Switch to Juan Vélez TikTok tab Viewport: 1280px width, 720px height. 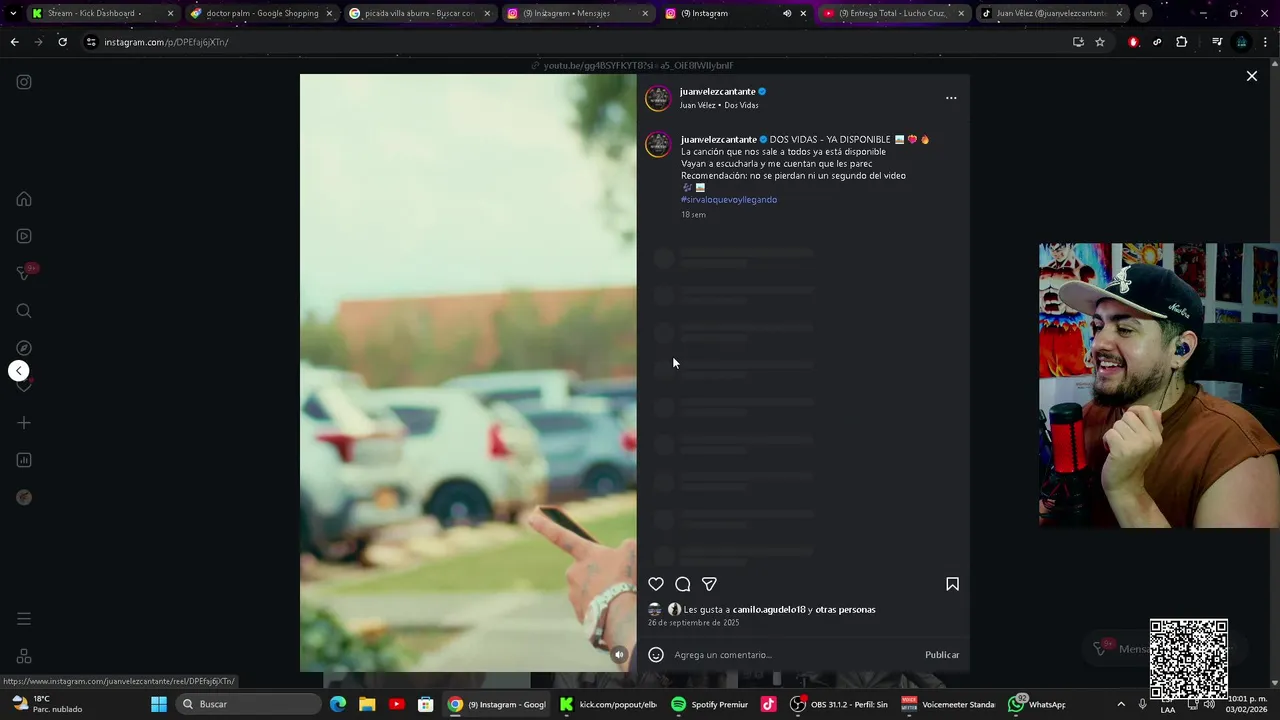[1052, 14]
